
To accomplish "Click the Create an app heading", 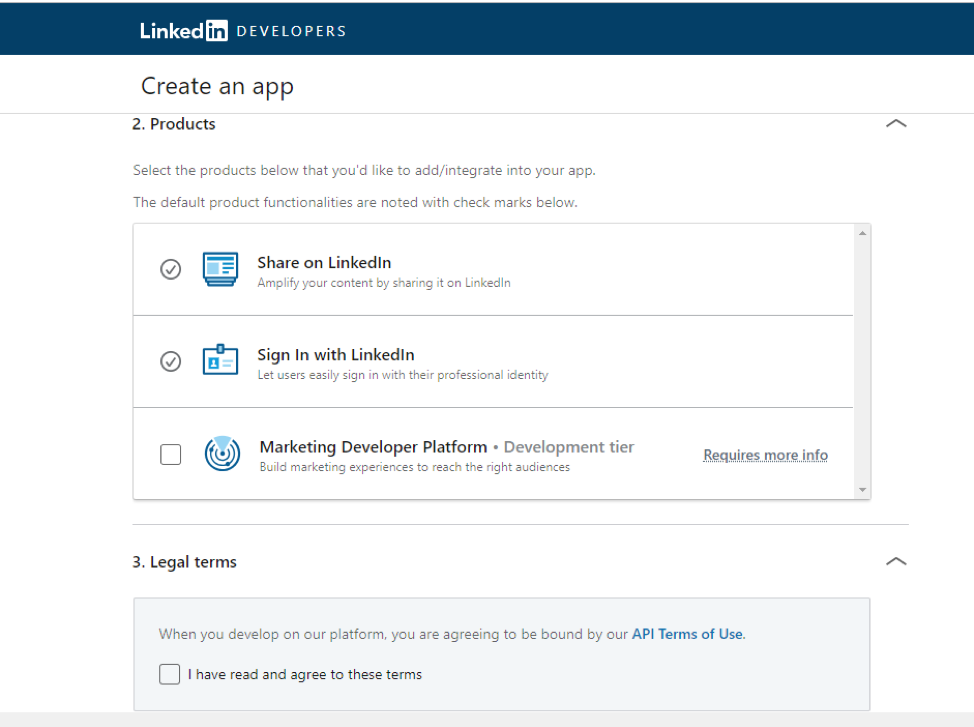I will 217,86.
